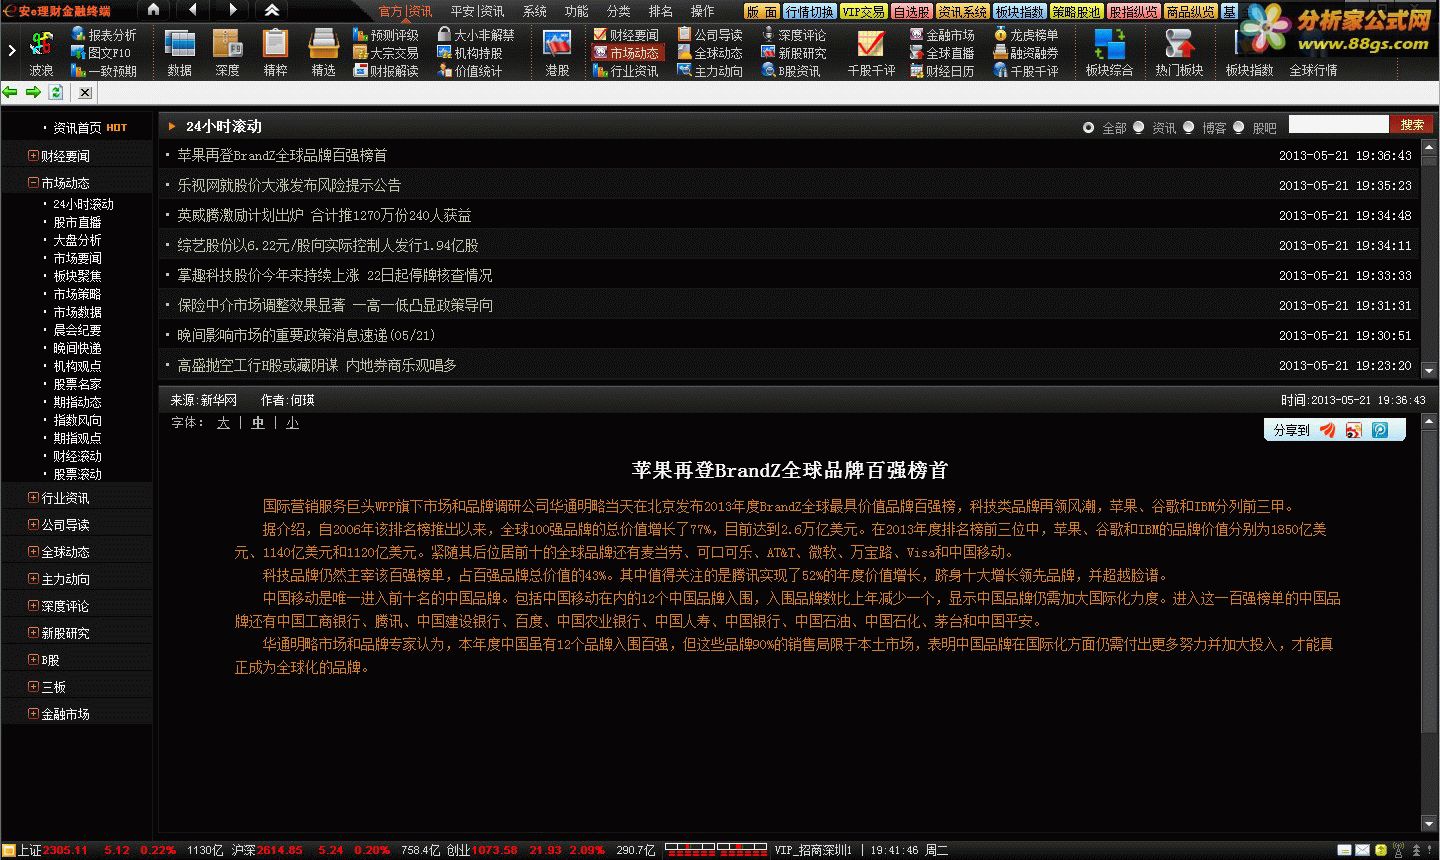Open 图文F10 in toolbar
Image resolution: width=1440 pixels, height=860 pixels.
[x=101, y=53]
